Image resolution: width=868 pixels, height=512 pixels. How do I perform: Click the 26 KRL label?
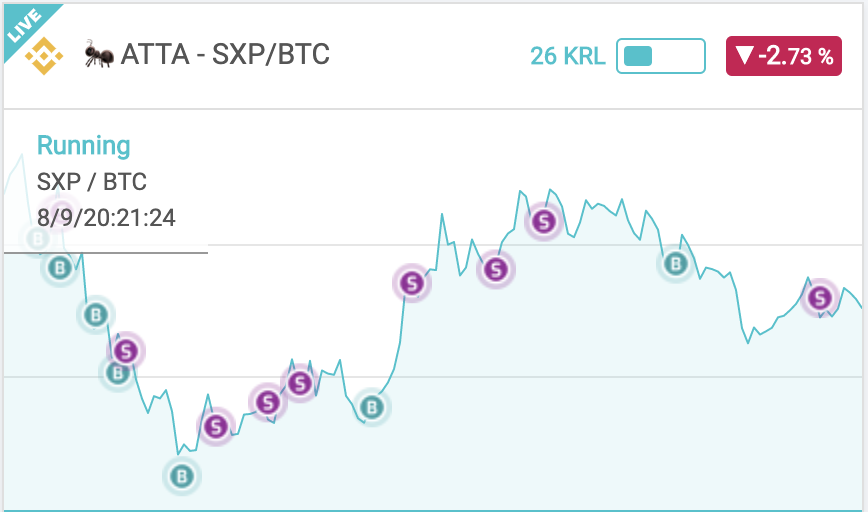tap(567, 56)
